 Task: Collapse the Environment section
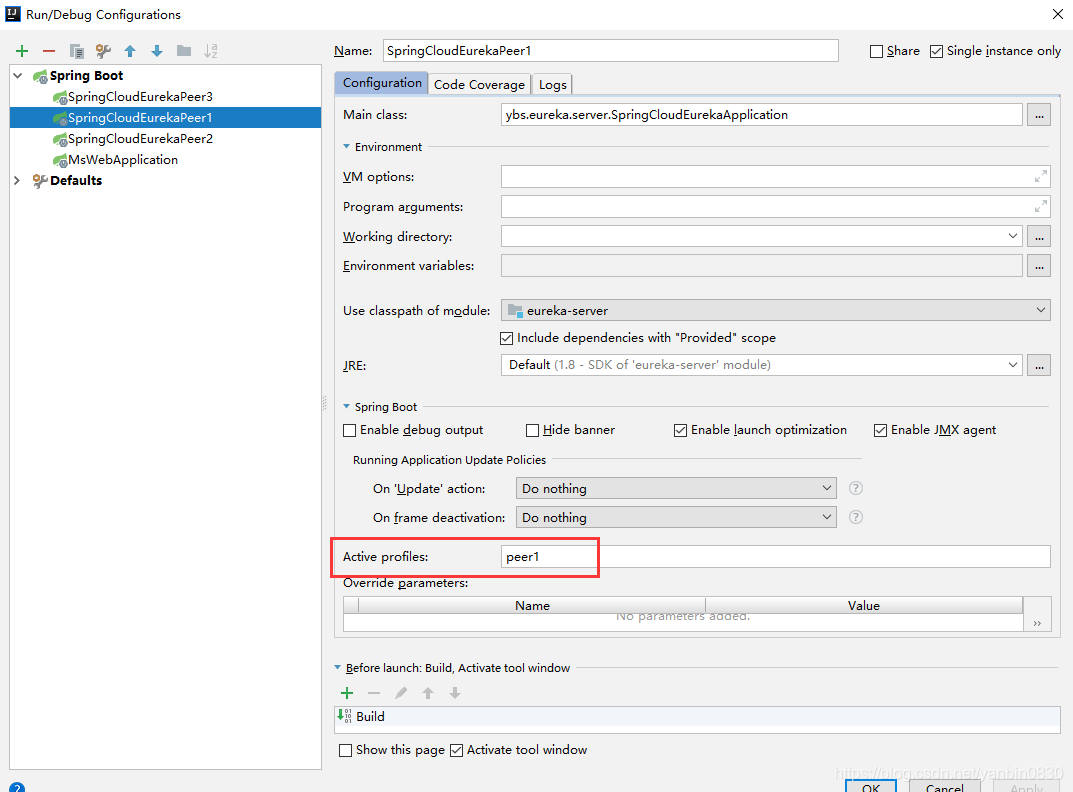(346, 146)
